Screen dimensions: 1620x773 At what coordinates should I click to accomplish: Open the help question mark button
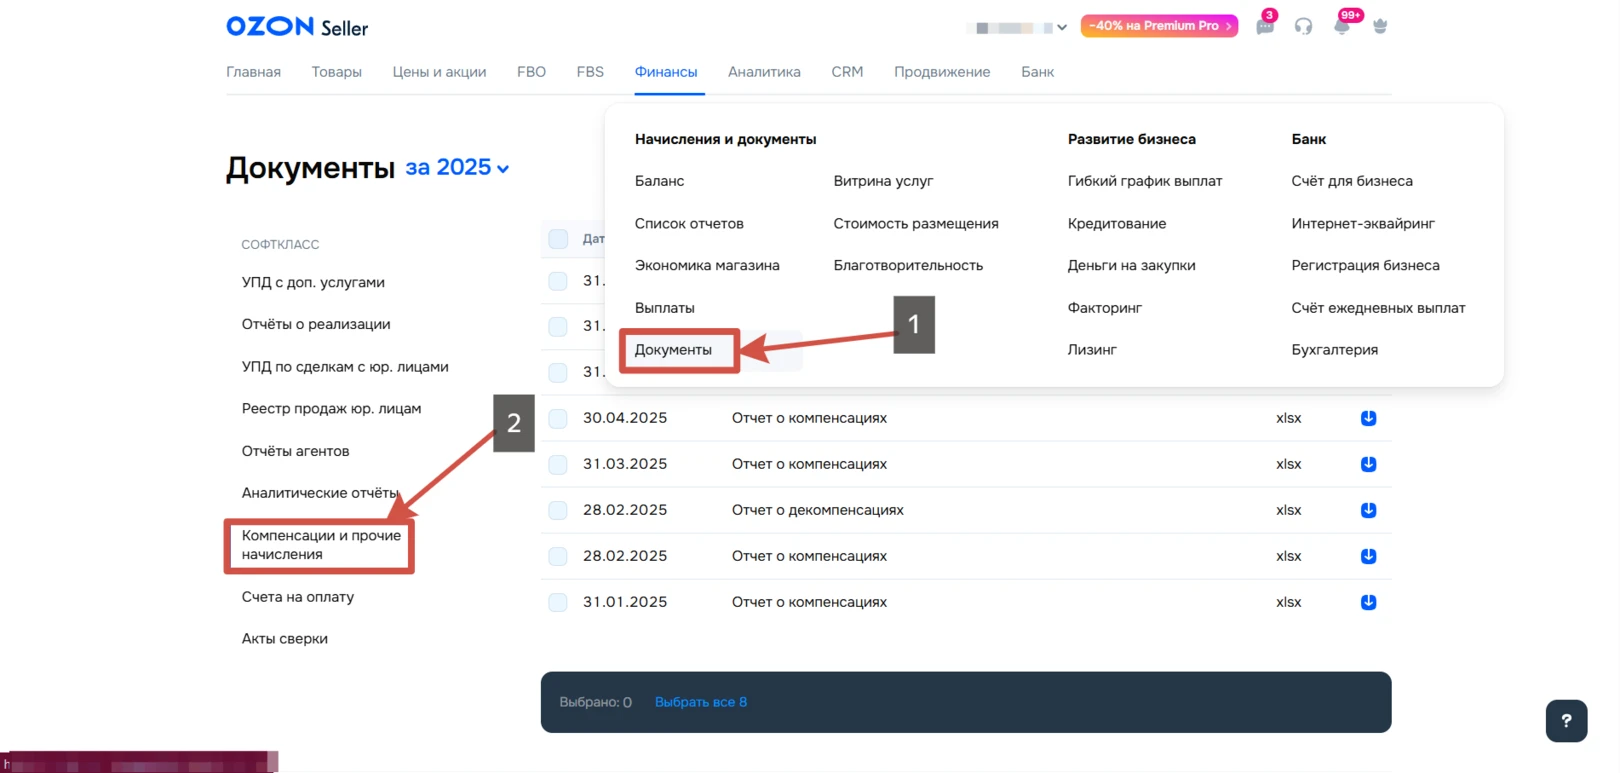click(1566, 720)
